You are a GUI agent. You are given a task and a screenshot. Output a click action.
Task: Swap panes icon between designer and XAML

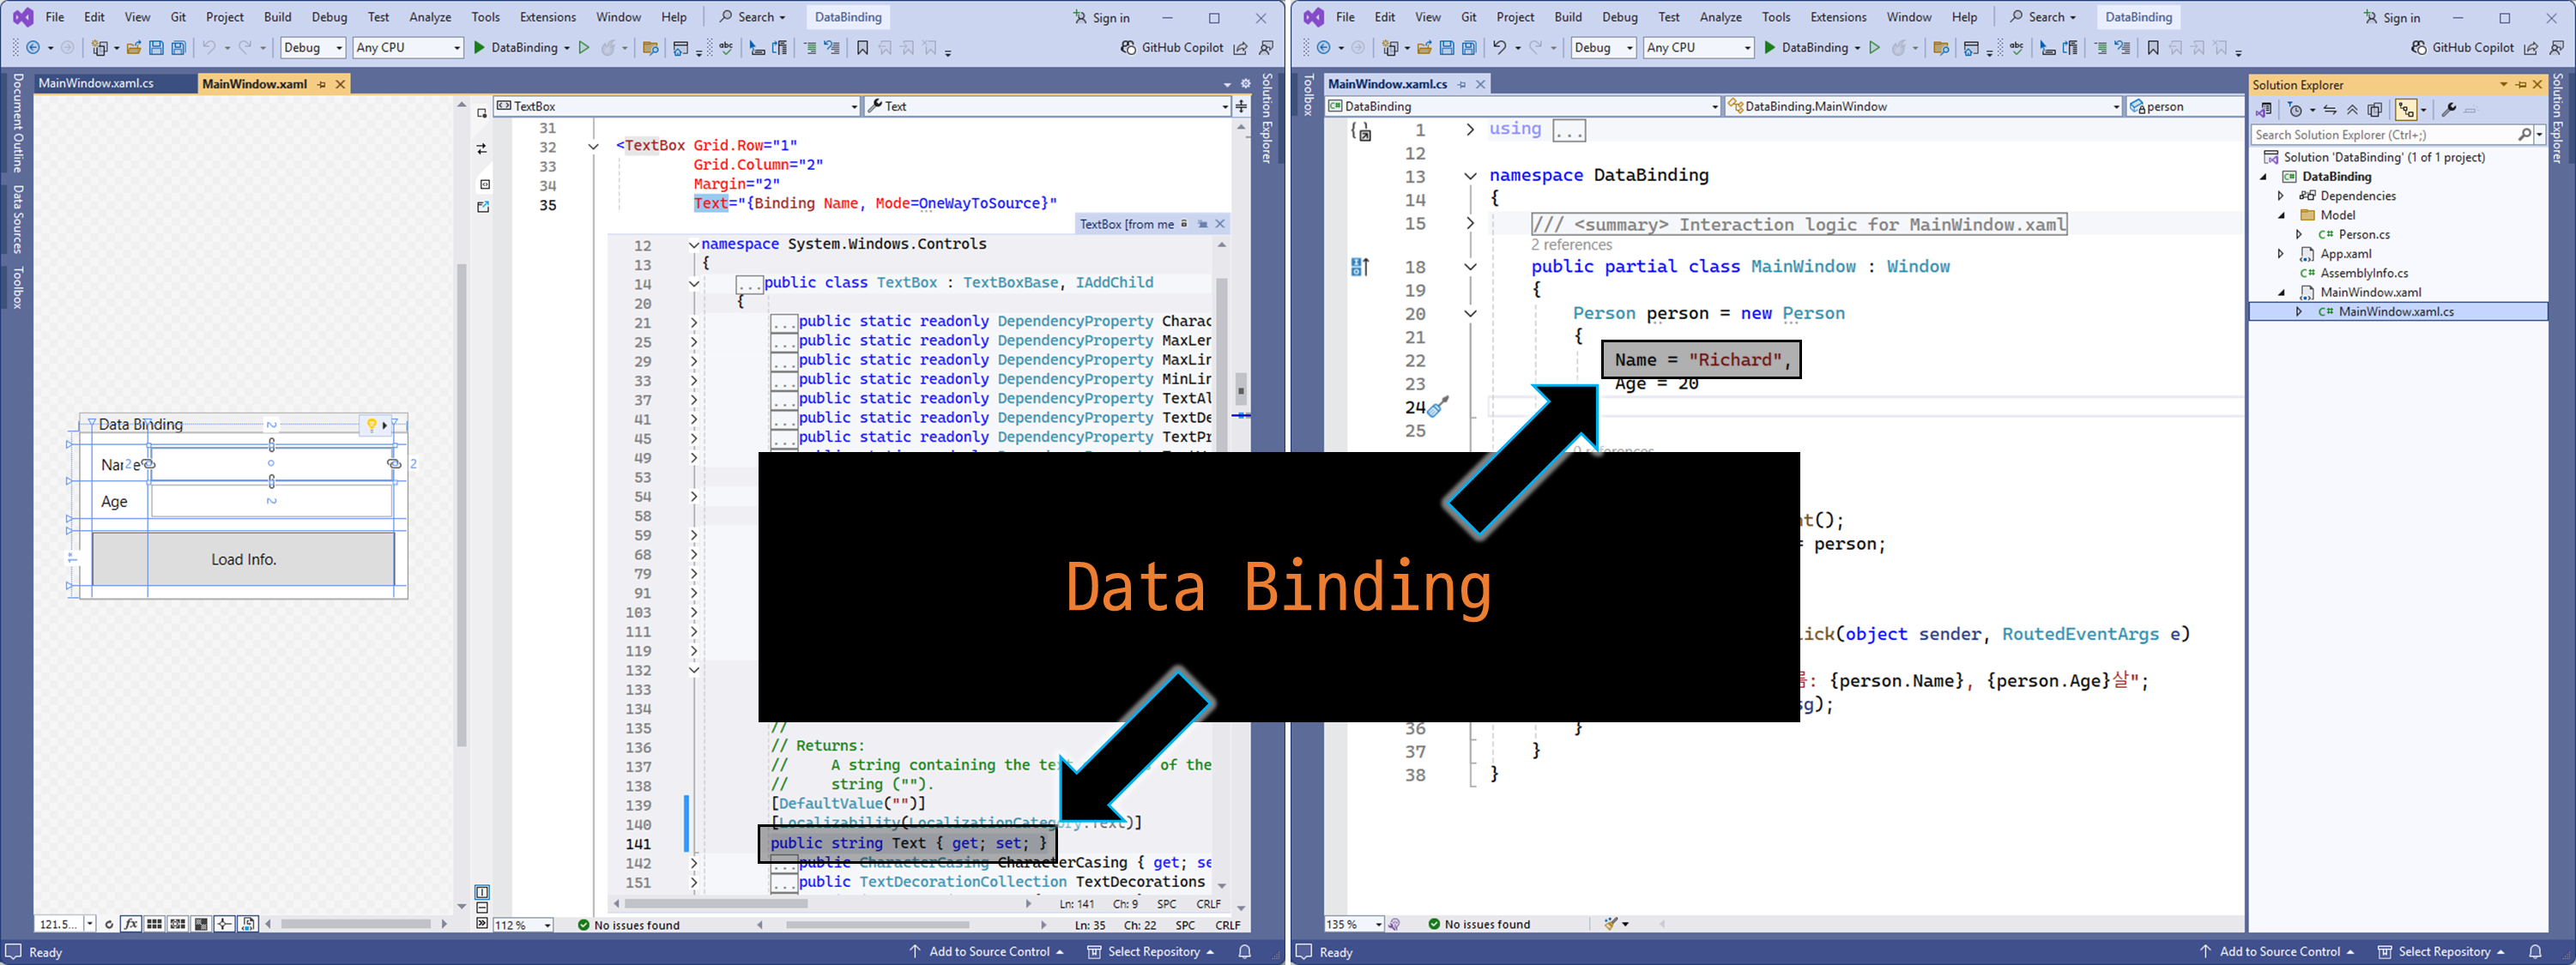click(482, 149)
